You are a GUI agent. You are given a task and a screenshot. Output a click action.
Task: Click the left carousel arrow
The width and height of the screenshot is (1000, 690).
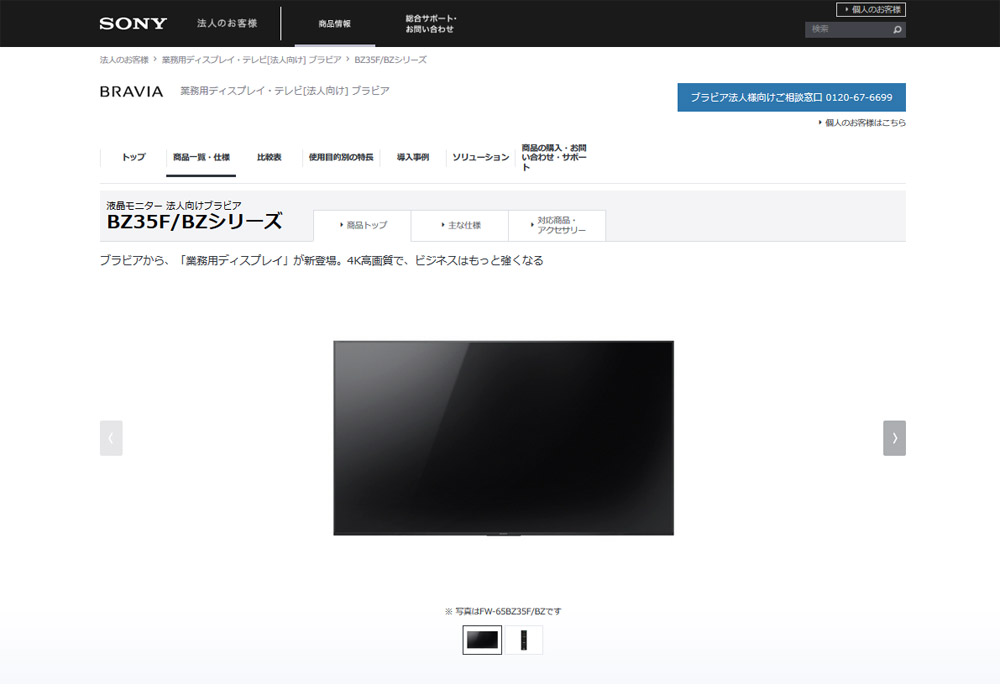tap(111, 437)
